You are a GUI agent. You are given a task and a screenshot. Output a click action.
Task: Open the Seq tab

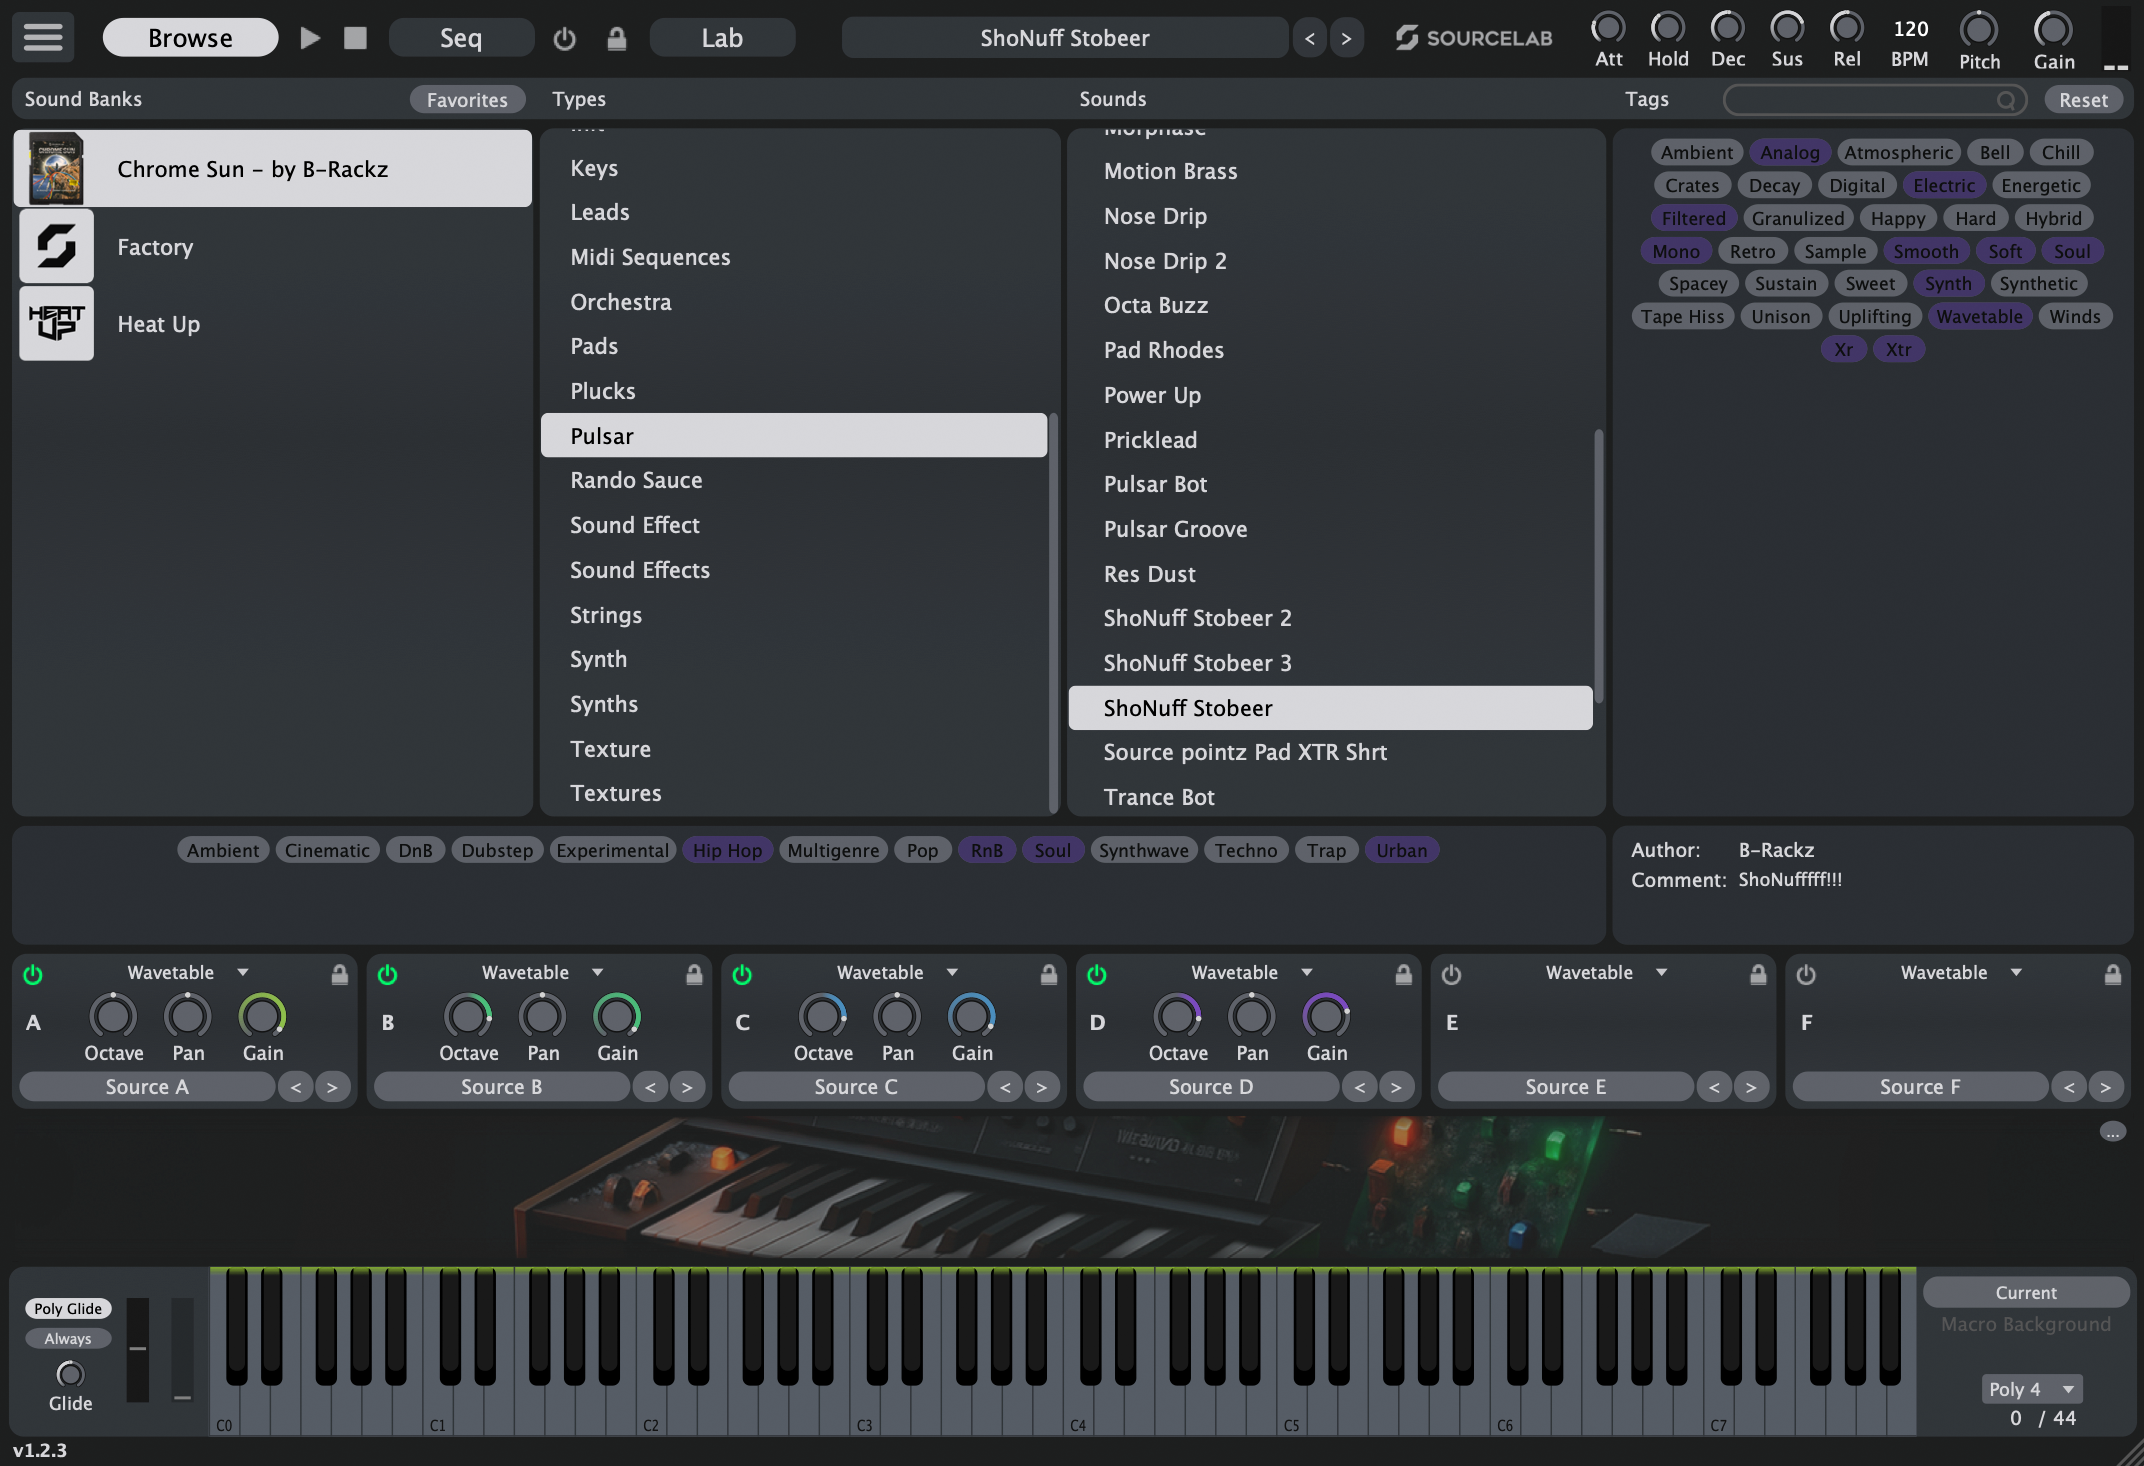click(x=461, y=38)
